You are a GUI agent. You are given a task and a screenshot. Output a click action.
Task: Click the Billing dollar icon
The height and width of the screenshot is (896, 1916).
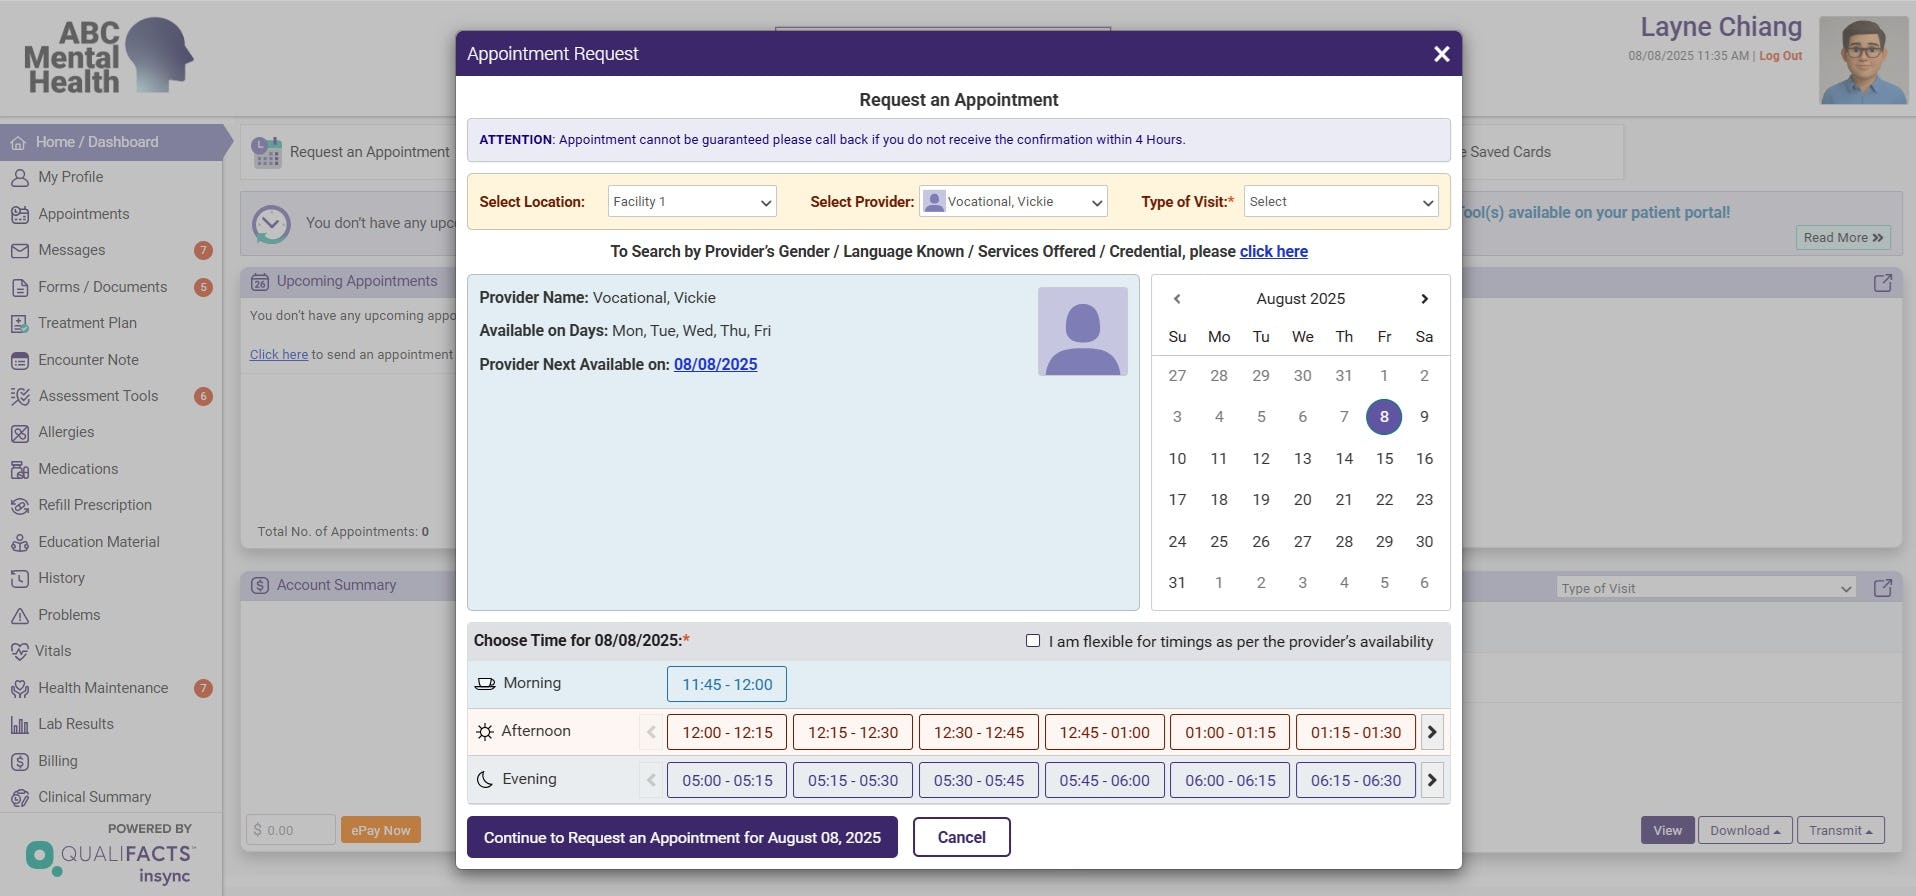[19, 762]
